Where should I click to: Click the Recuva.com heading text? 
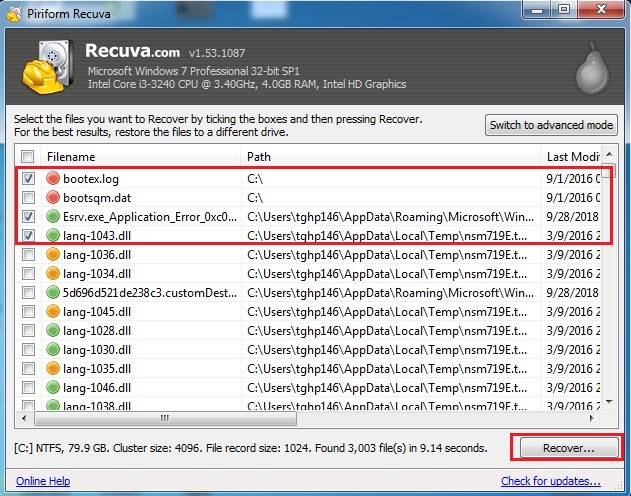tap(132, 51)
